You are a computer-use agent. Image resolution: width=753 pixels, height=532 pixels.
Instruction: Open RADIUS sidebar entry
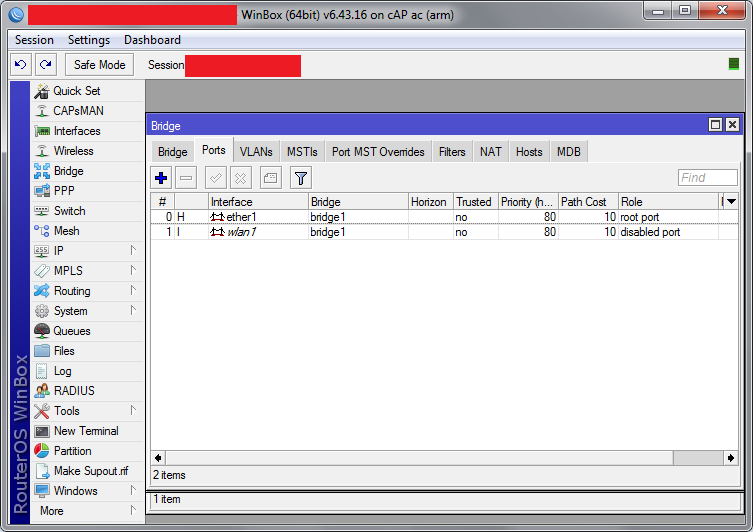[88, 391]
